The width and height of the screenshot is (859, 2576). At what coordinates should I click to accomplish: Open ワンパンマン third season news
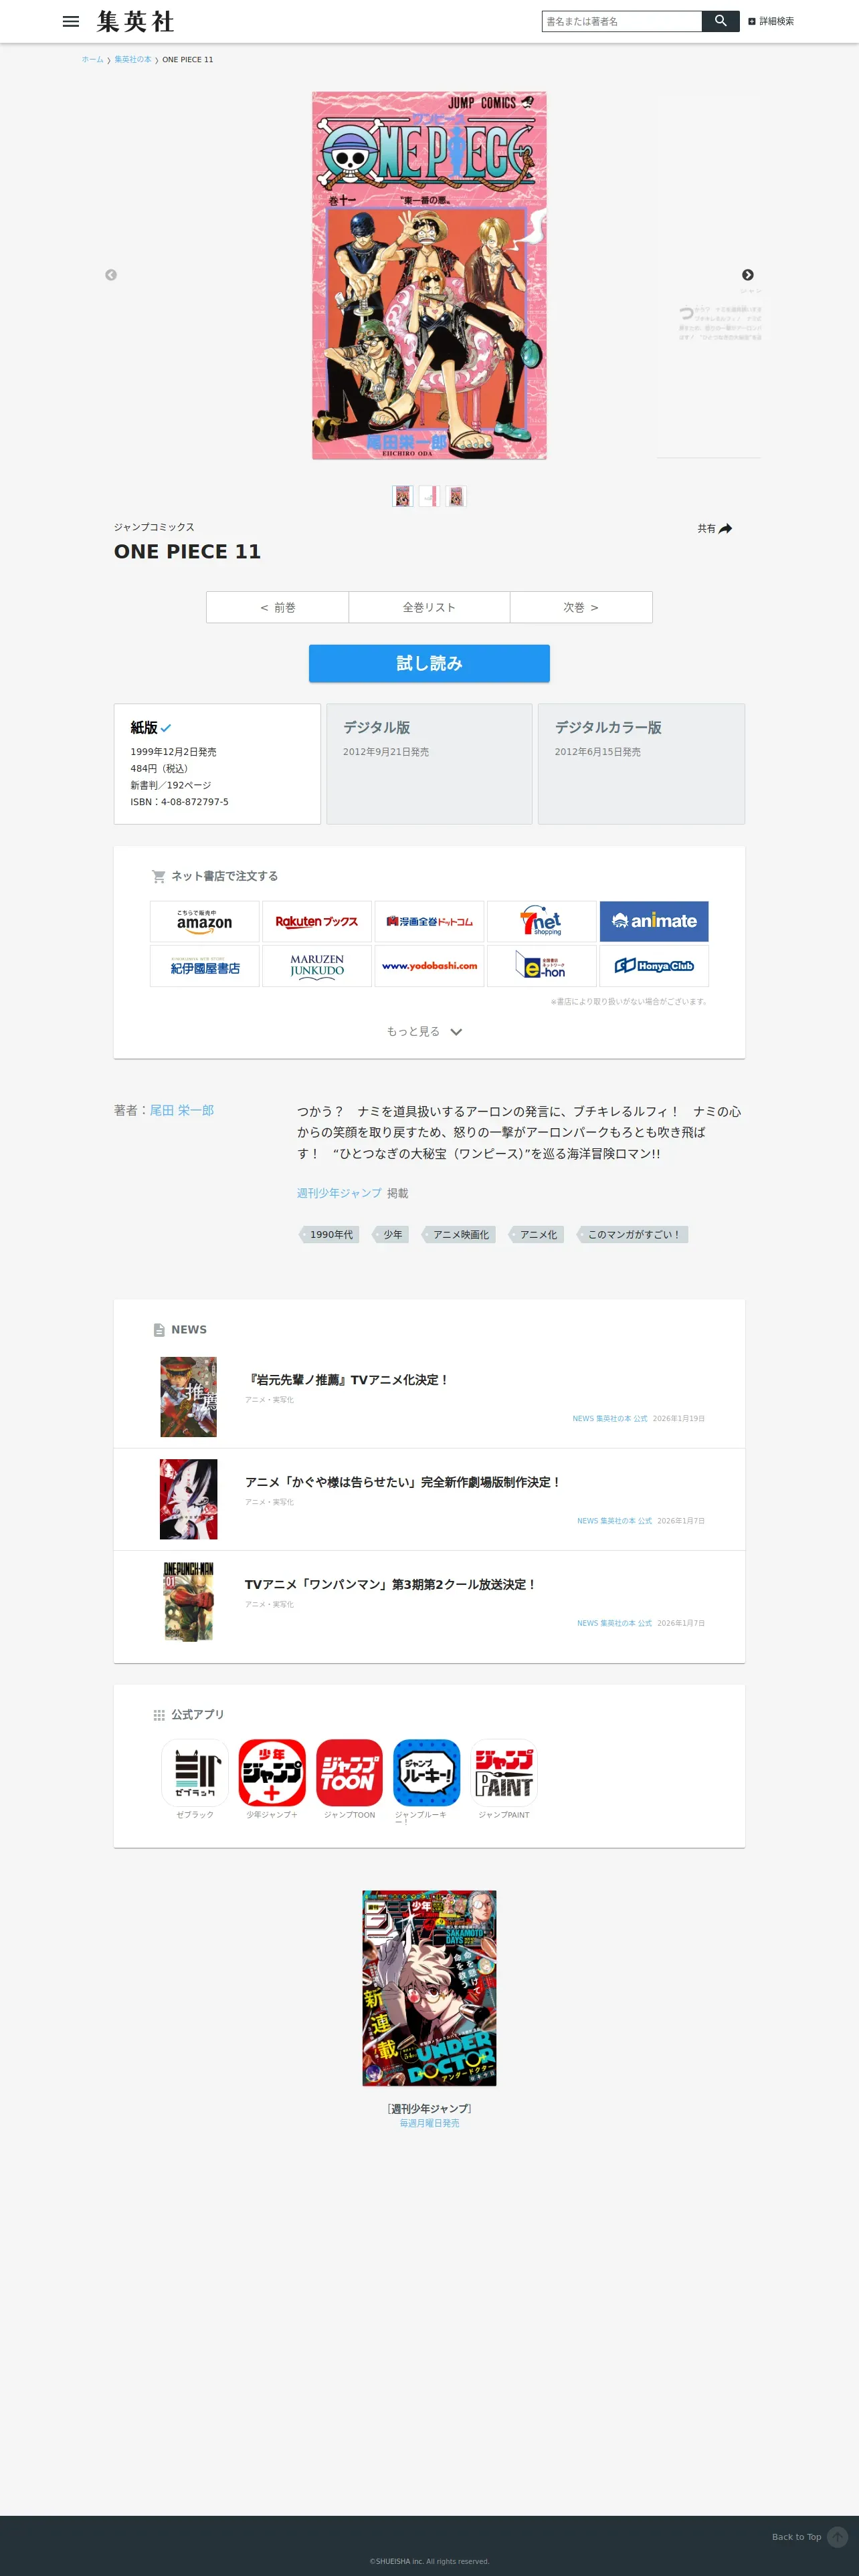tap(391, 1584)
